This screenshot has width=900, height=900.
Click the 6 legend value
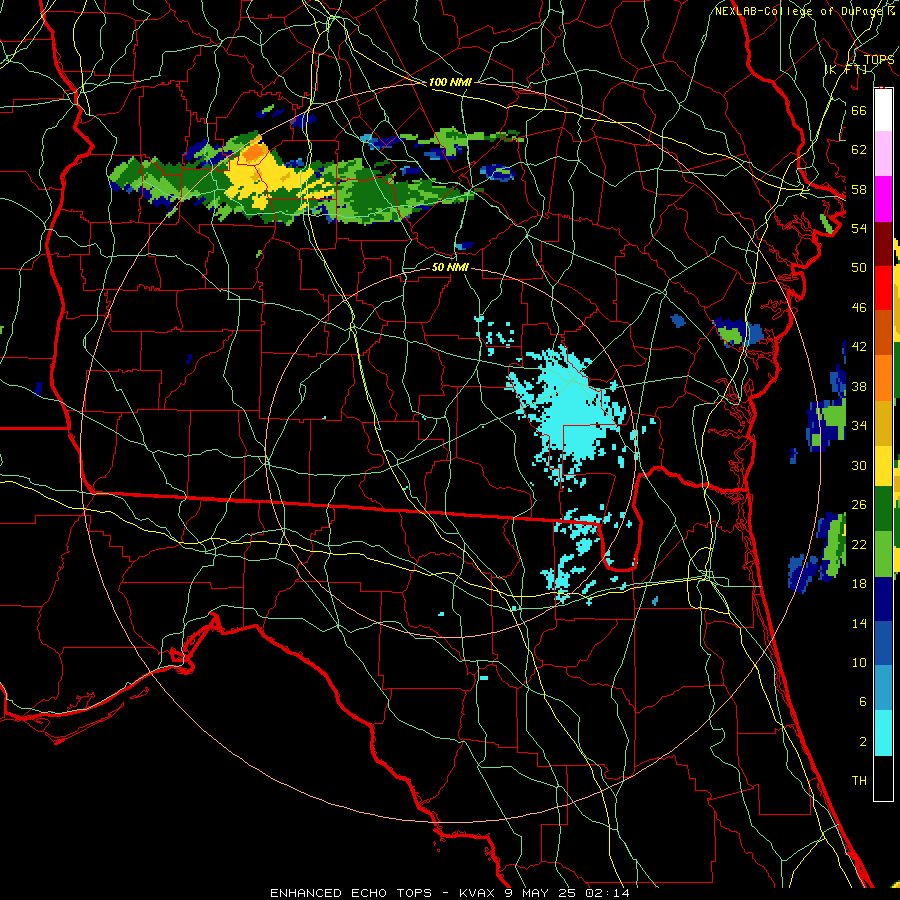(x=862, y=701)
